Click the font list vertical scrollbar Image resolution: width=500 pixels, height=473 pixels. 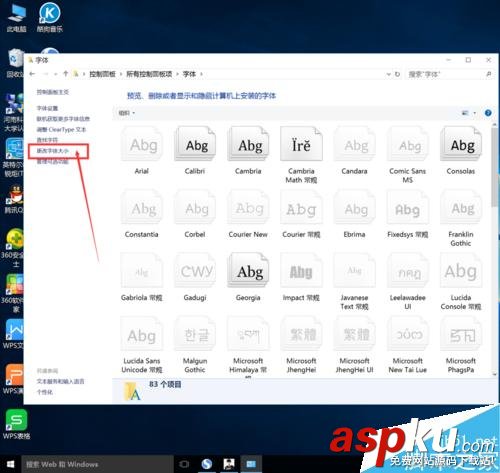(495, 166)
